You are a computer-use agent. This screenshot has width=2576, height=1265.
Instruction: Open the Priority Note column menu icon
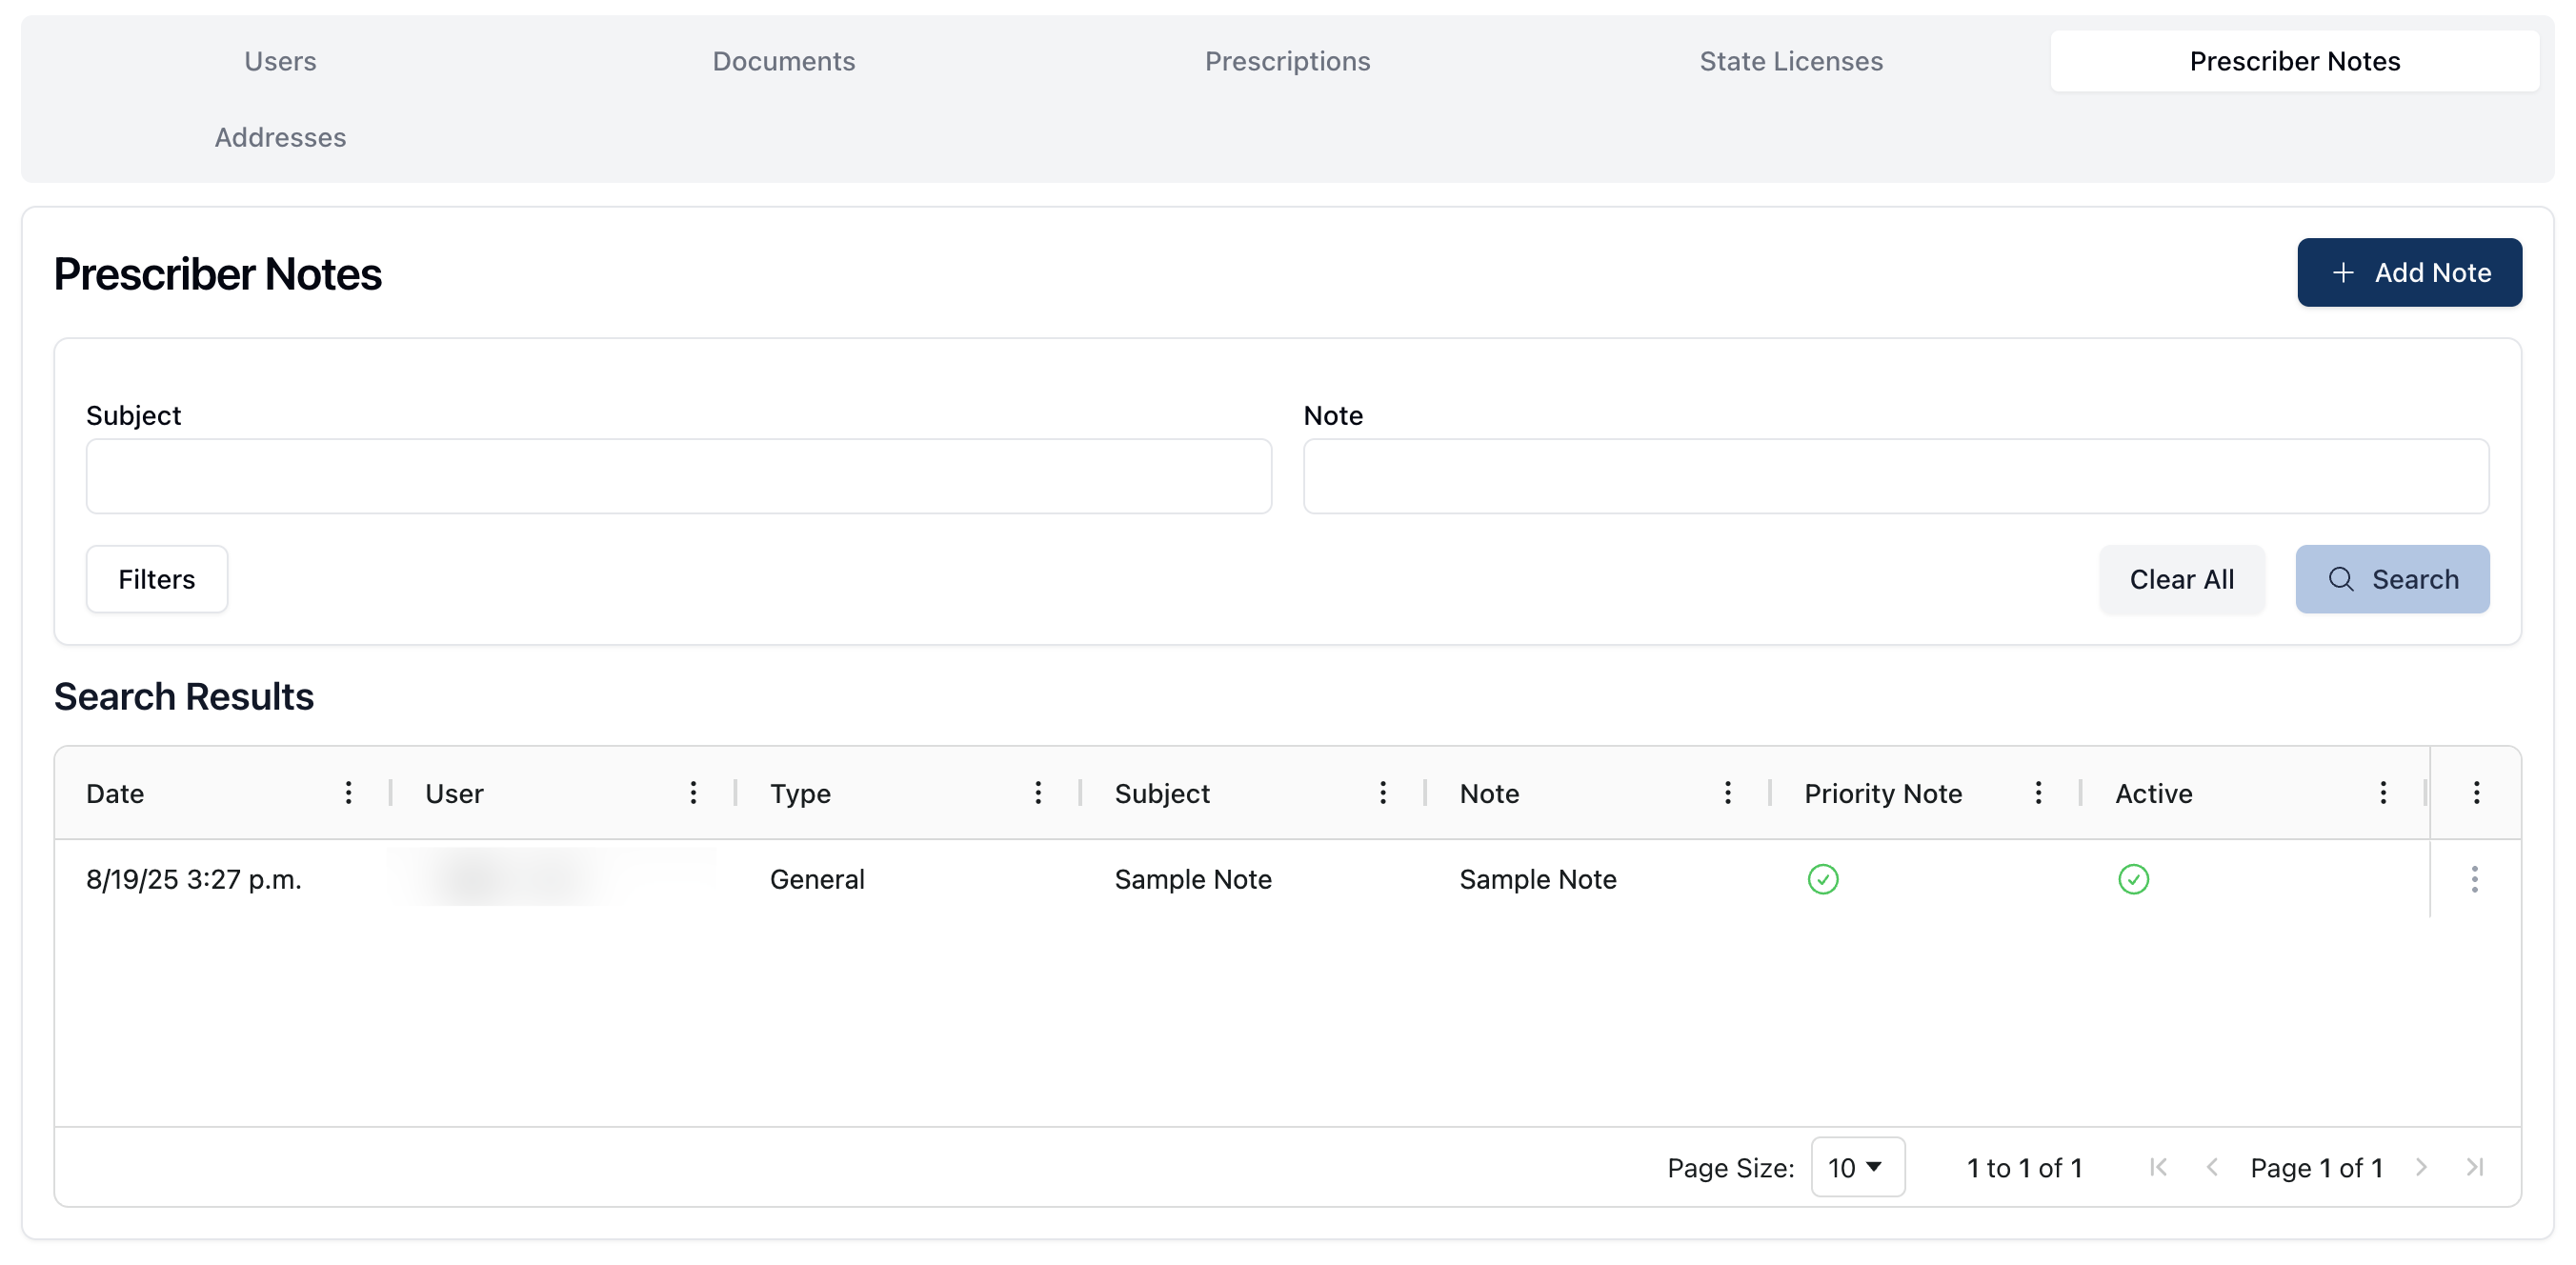2038,793
